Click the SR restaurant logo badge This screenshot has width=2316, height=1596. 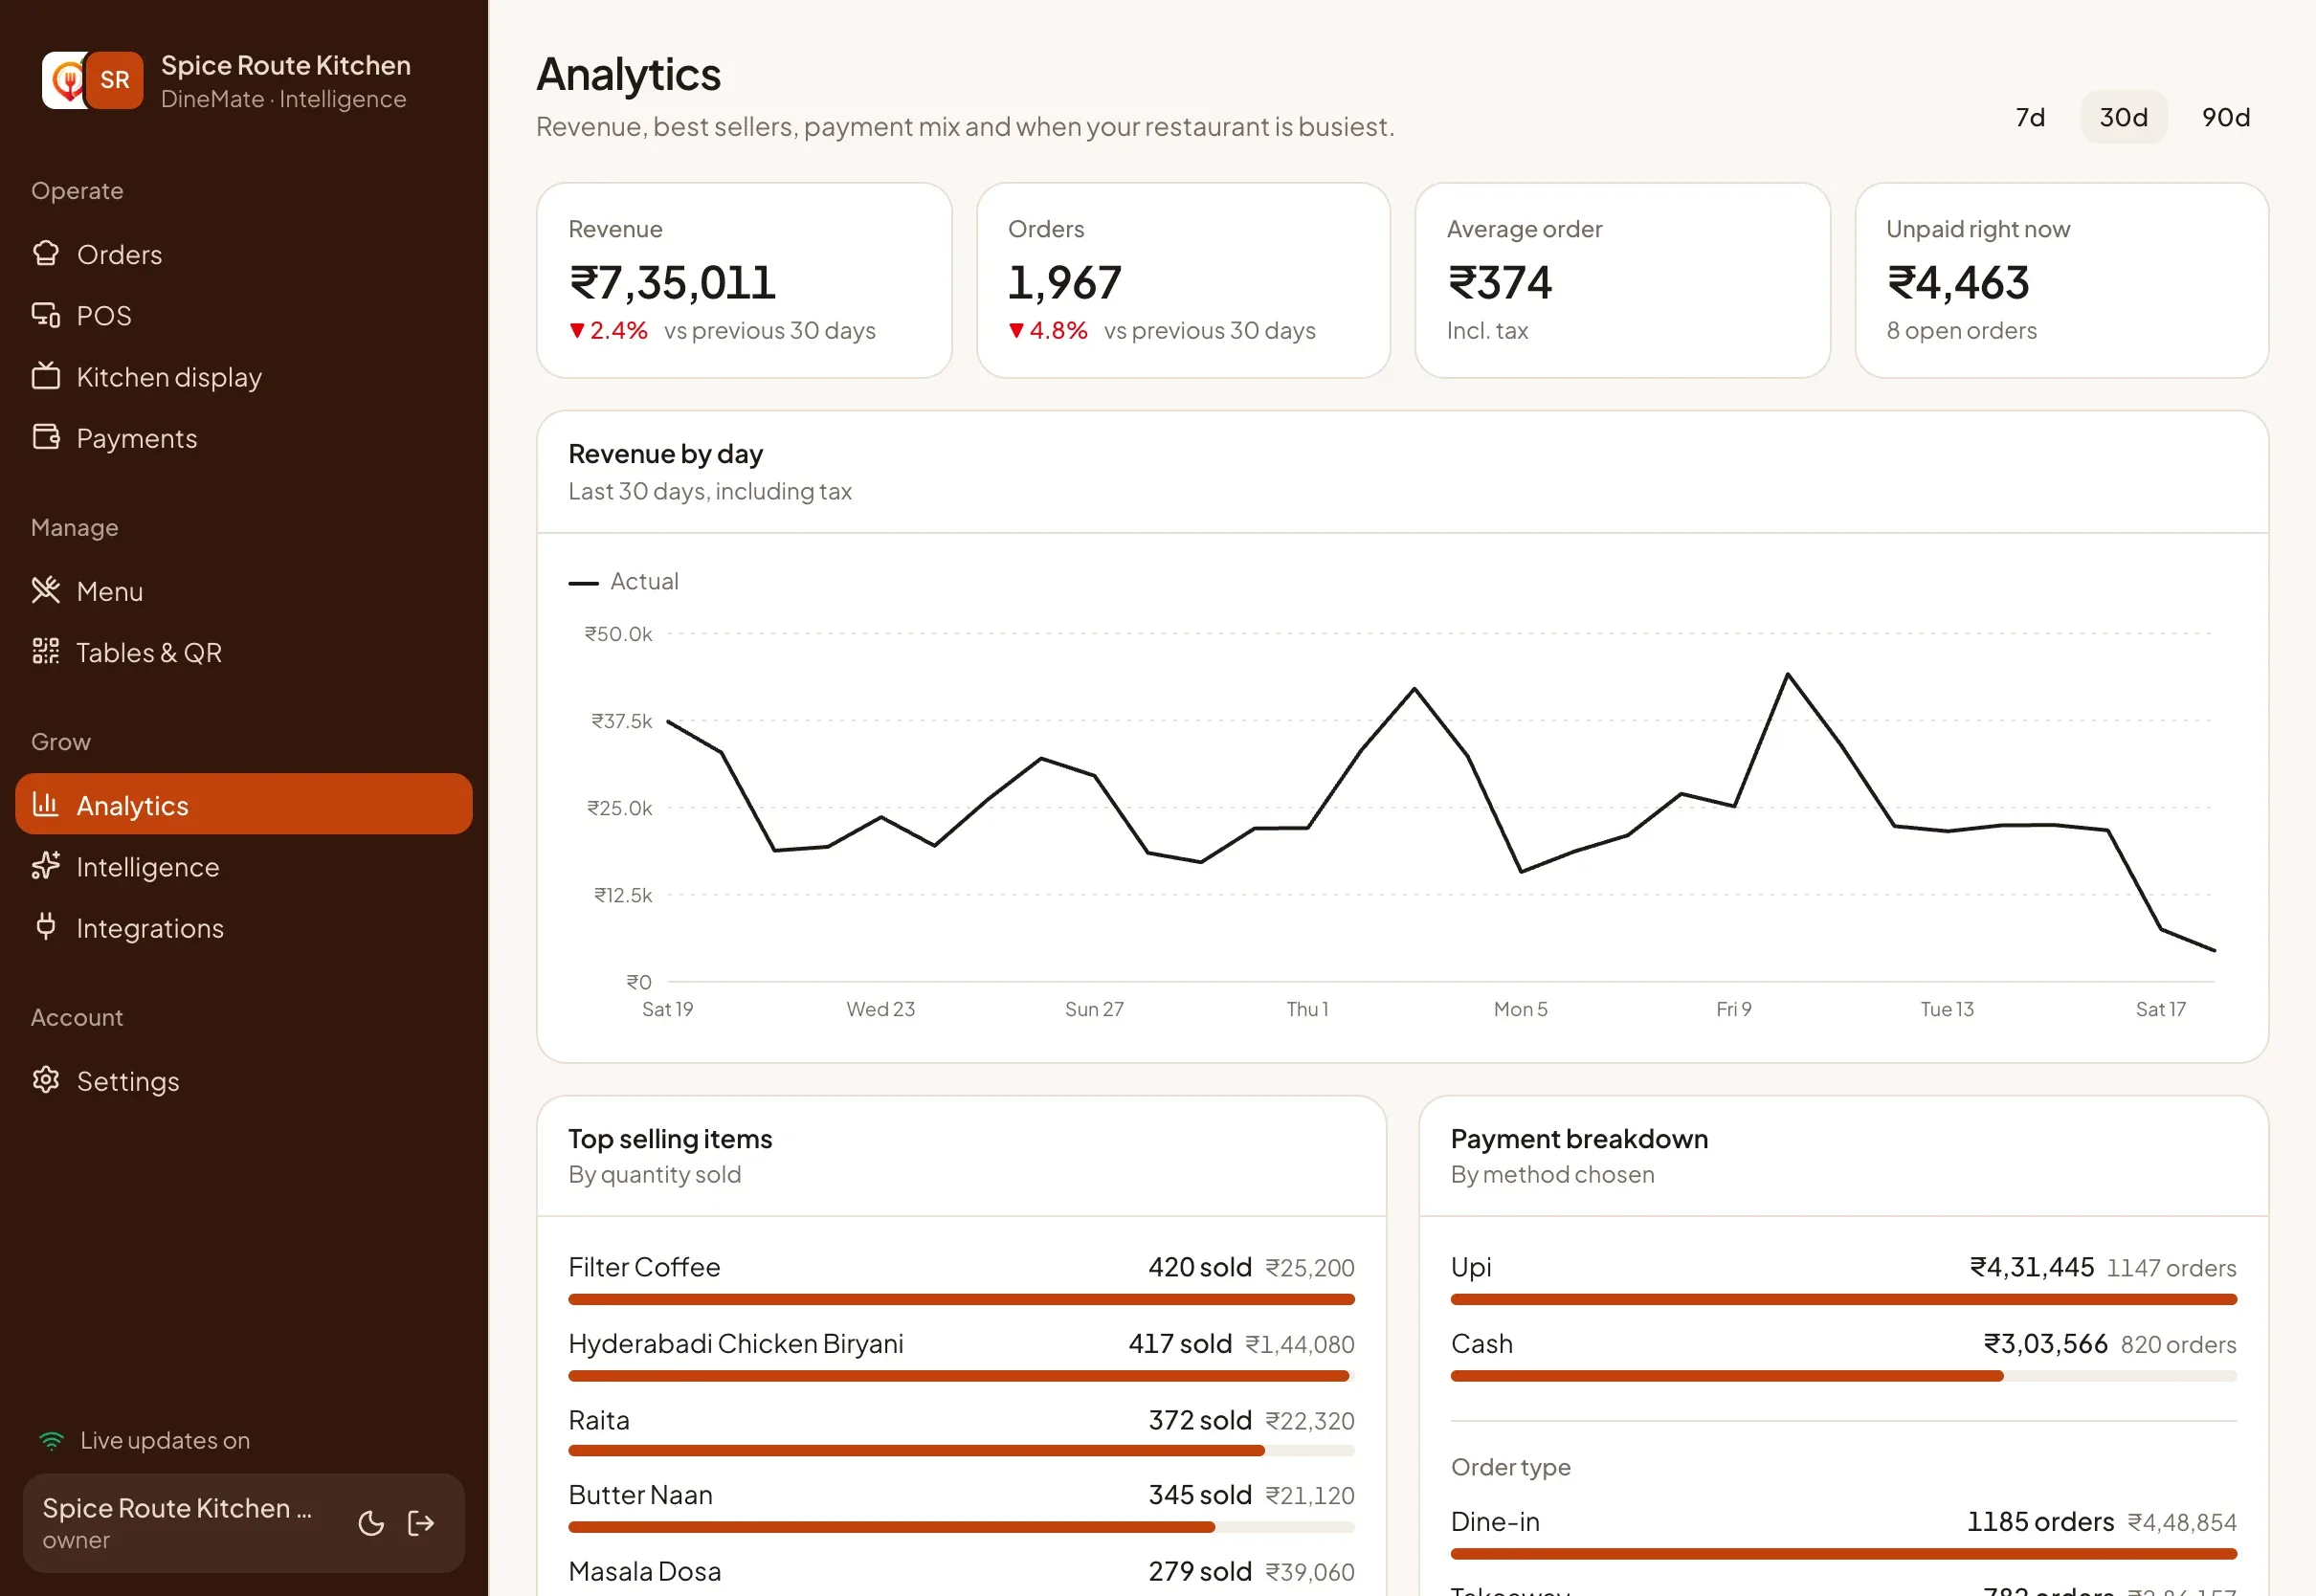click(x=114, y=80)
